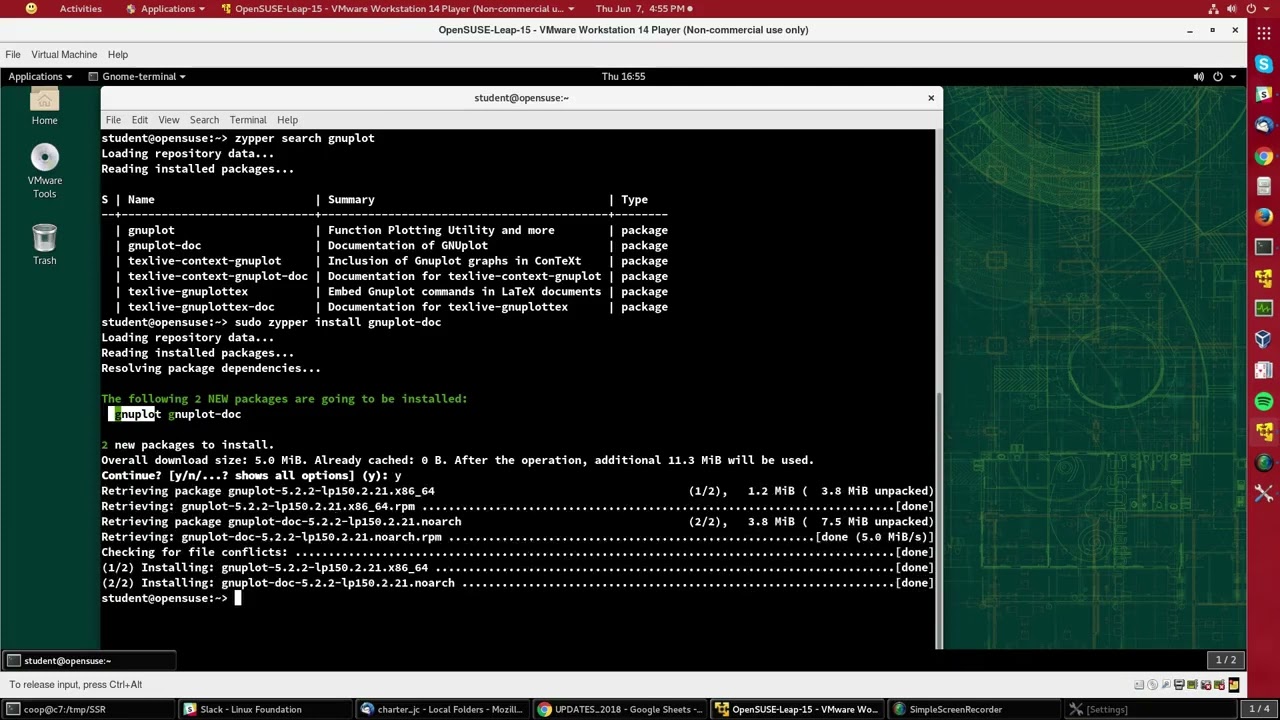This screenshot has width=1280, height=720.
Task: Click guest power icon in top panel
Action: point(1218,76)
